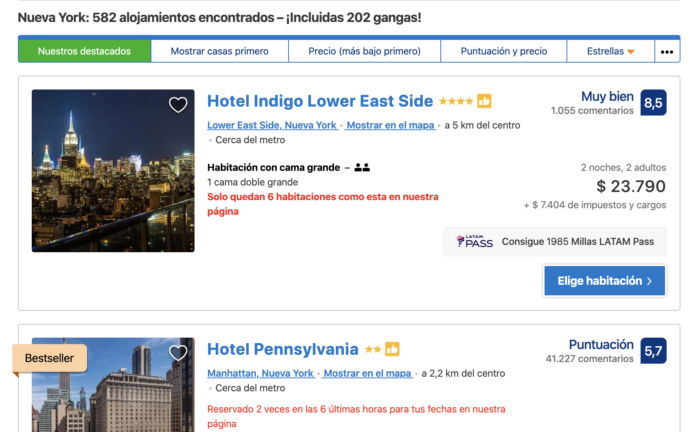Click Hotel Indigo four-star rating
The width and height of the screenshot is (700, 432).
tap(455, 101)
